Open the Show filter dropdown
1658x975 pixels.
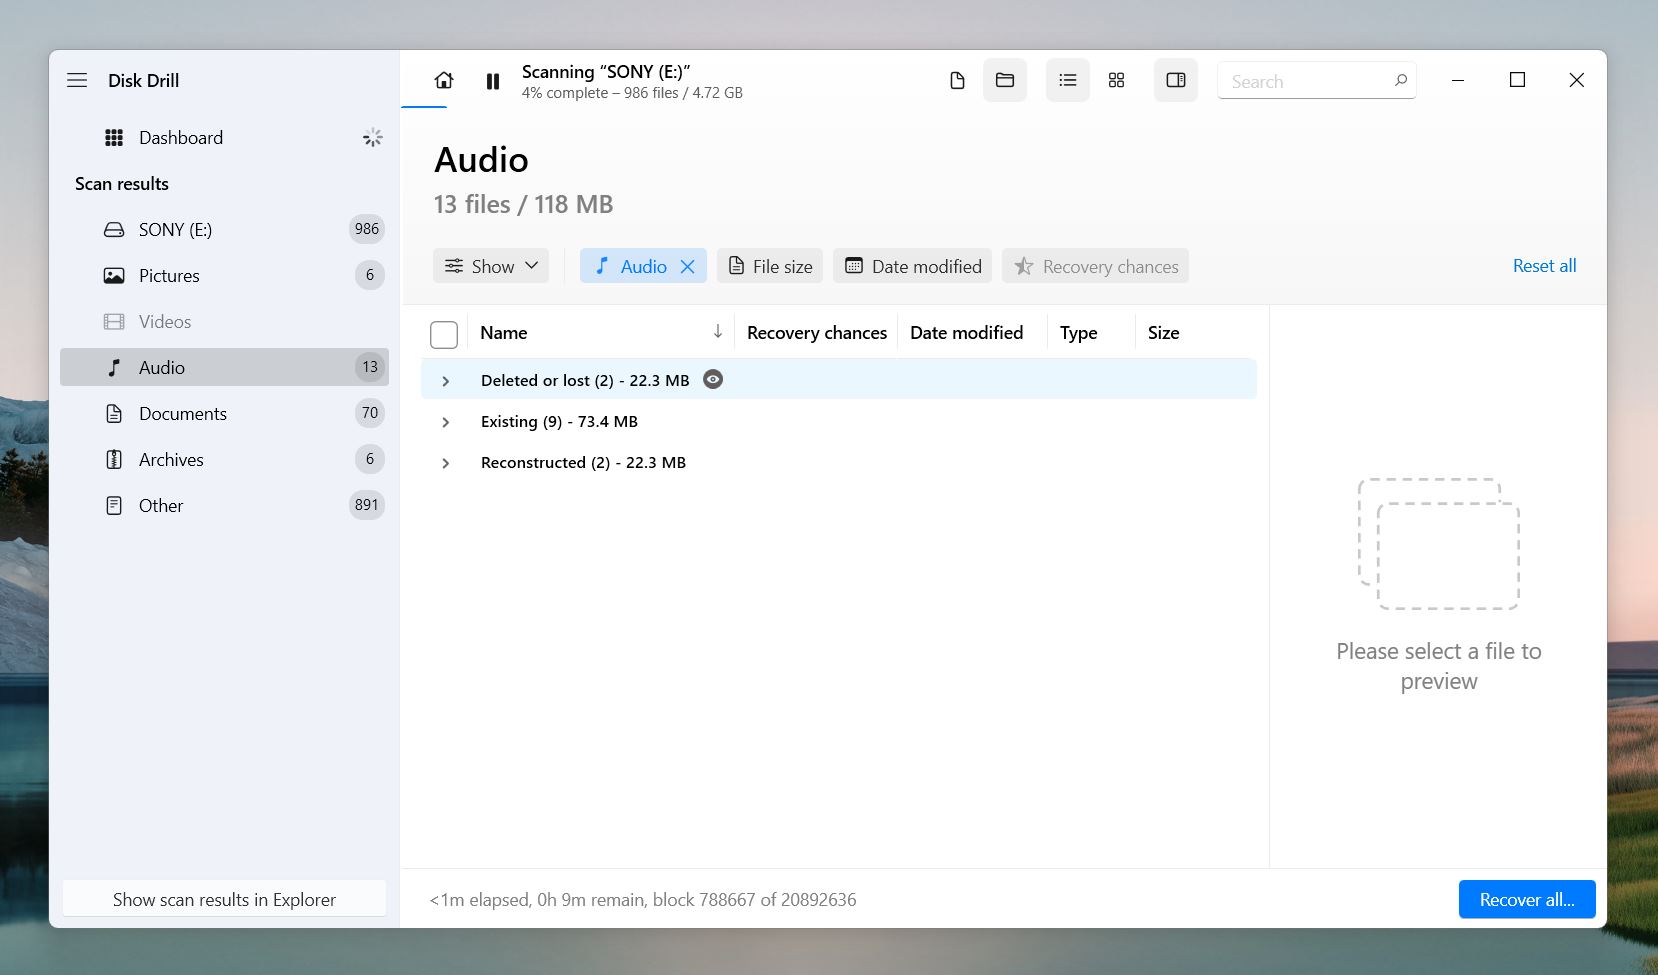491,266
